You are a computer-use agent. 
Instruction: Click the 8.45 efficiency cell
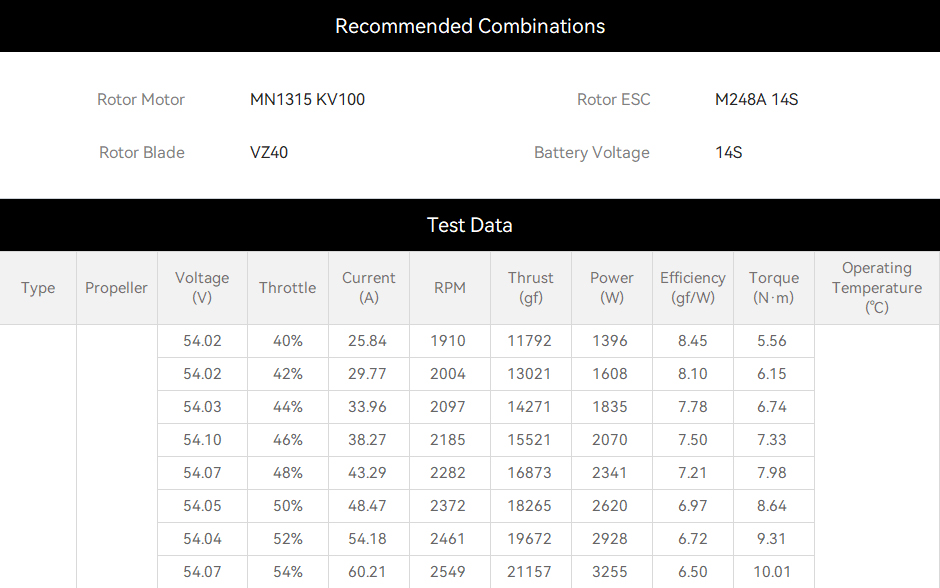[693, 341]
